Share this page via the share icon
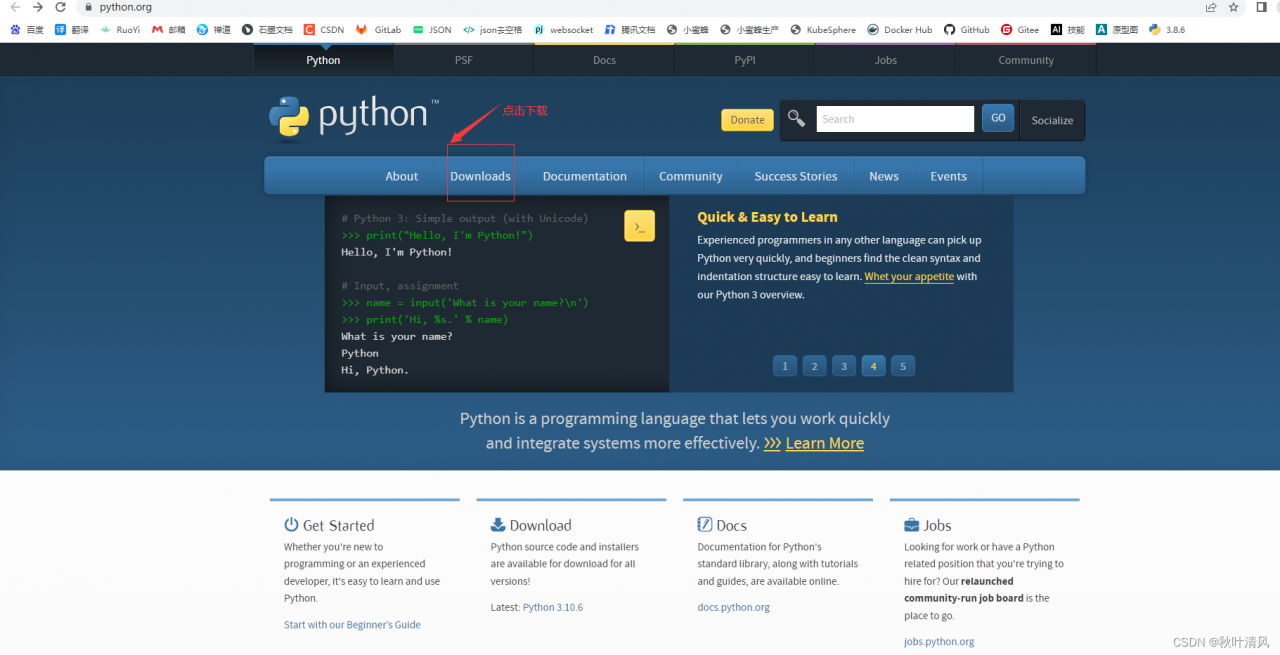Screen dimensions: 1280x655 (1211, 7)
